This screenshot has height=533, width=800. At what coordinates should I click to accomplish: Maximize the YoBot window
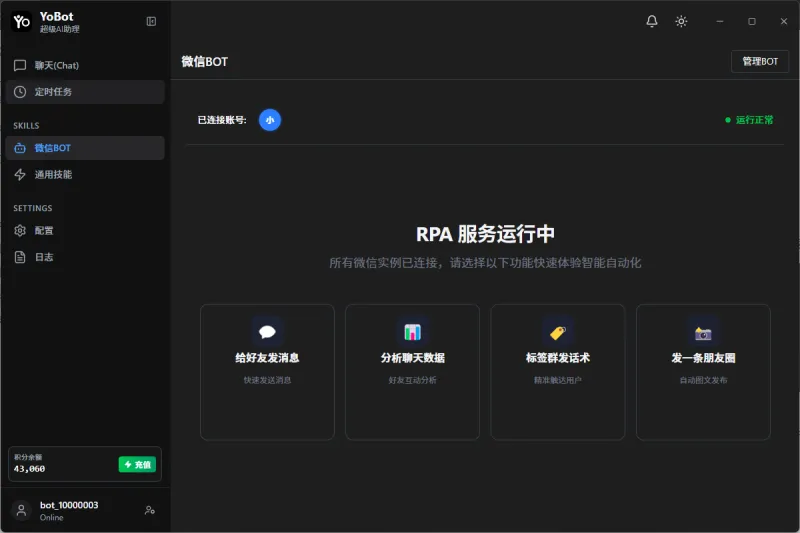pyautogui.click(x=752, y=21)
